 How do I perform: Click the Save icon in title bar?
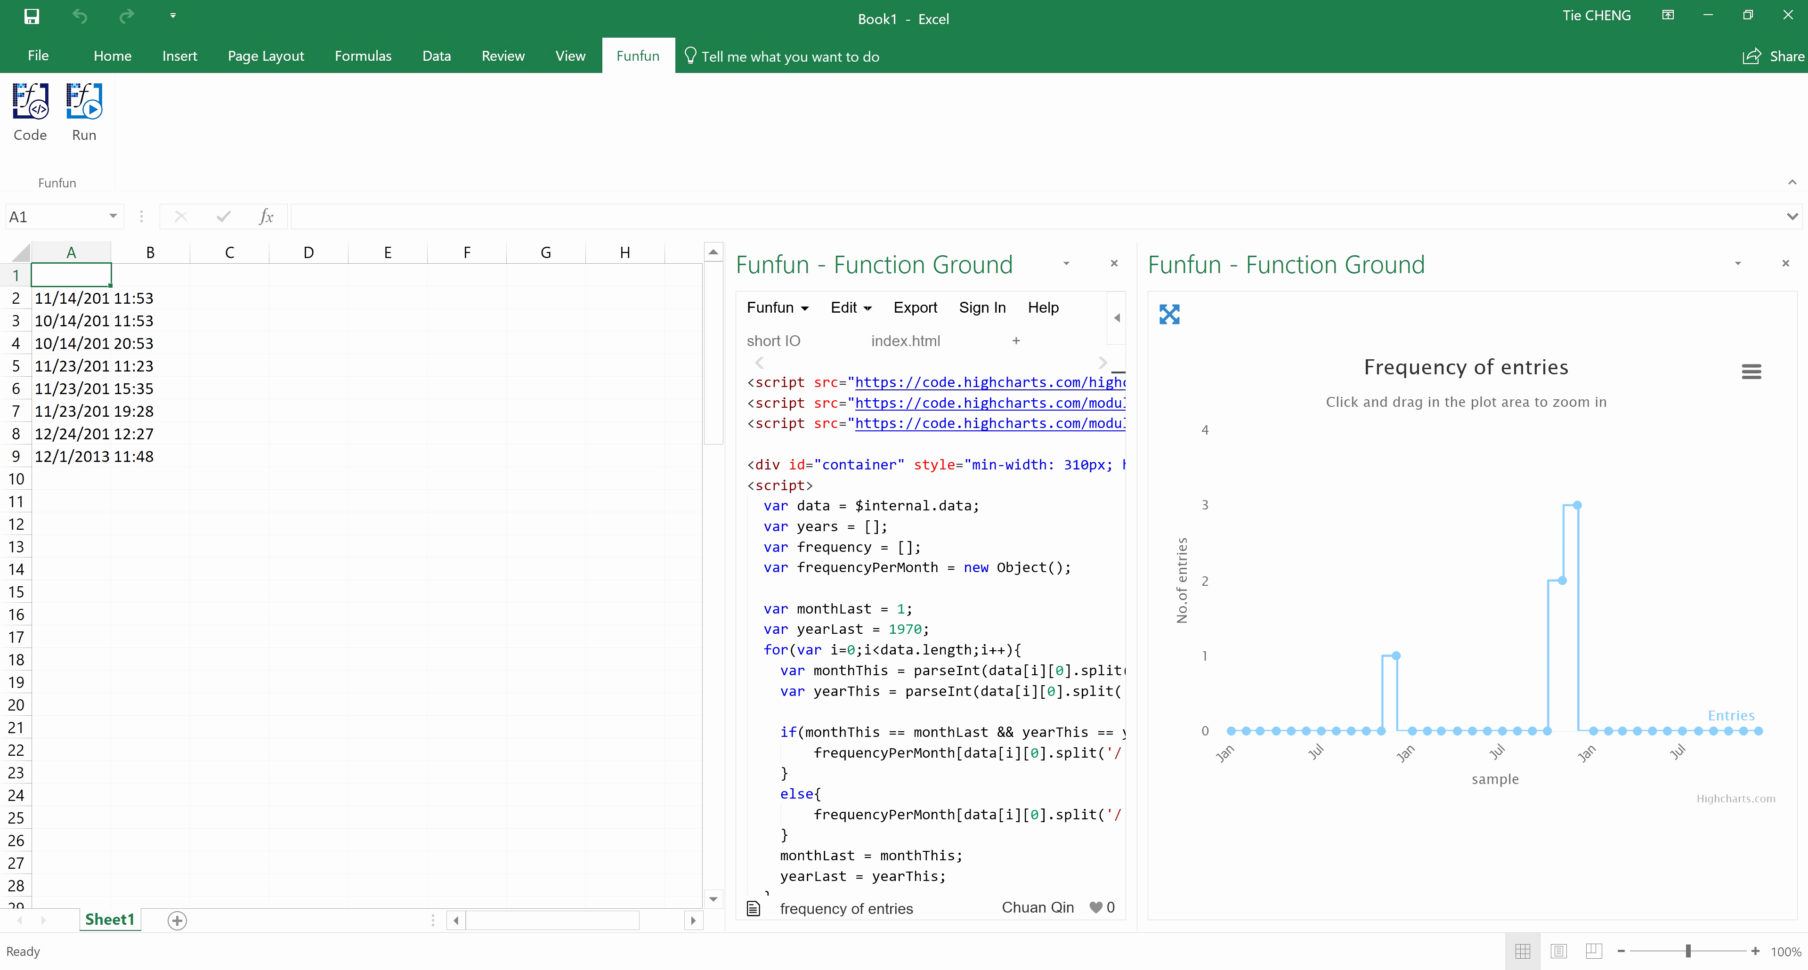[32, 17]
